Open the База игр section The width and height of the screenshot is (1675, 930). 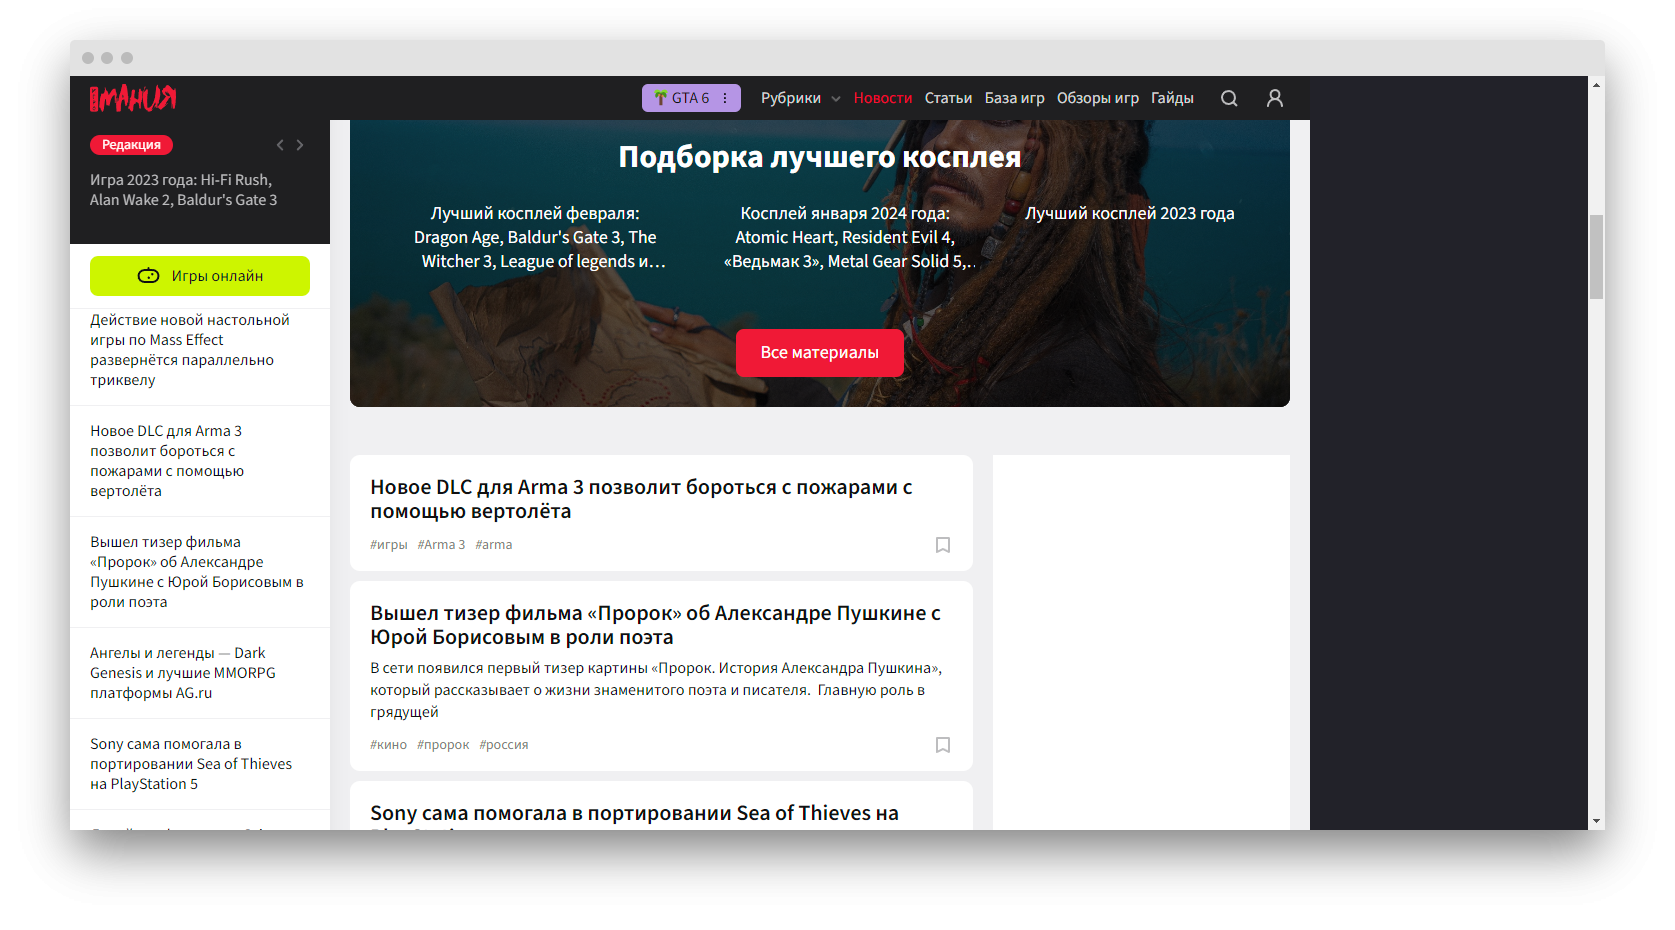(x=1014, y=97)
